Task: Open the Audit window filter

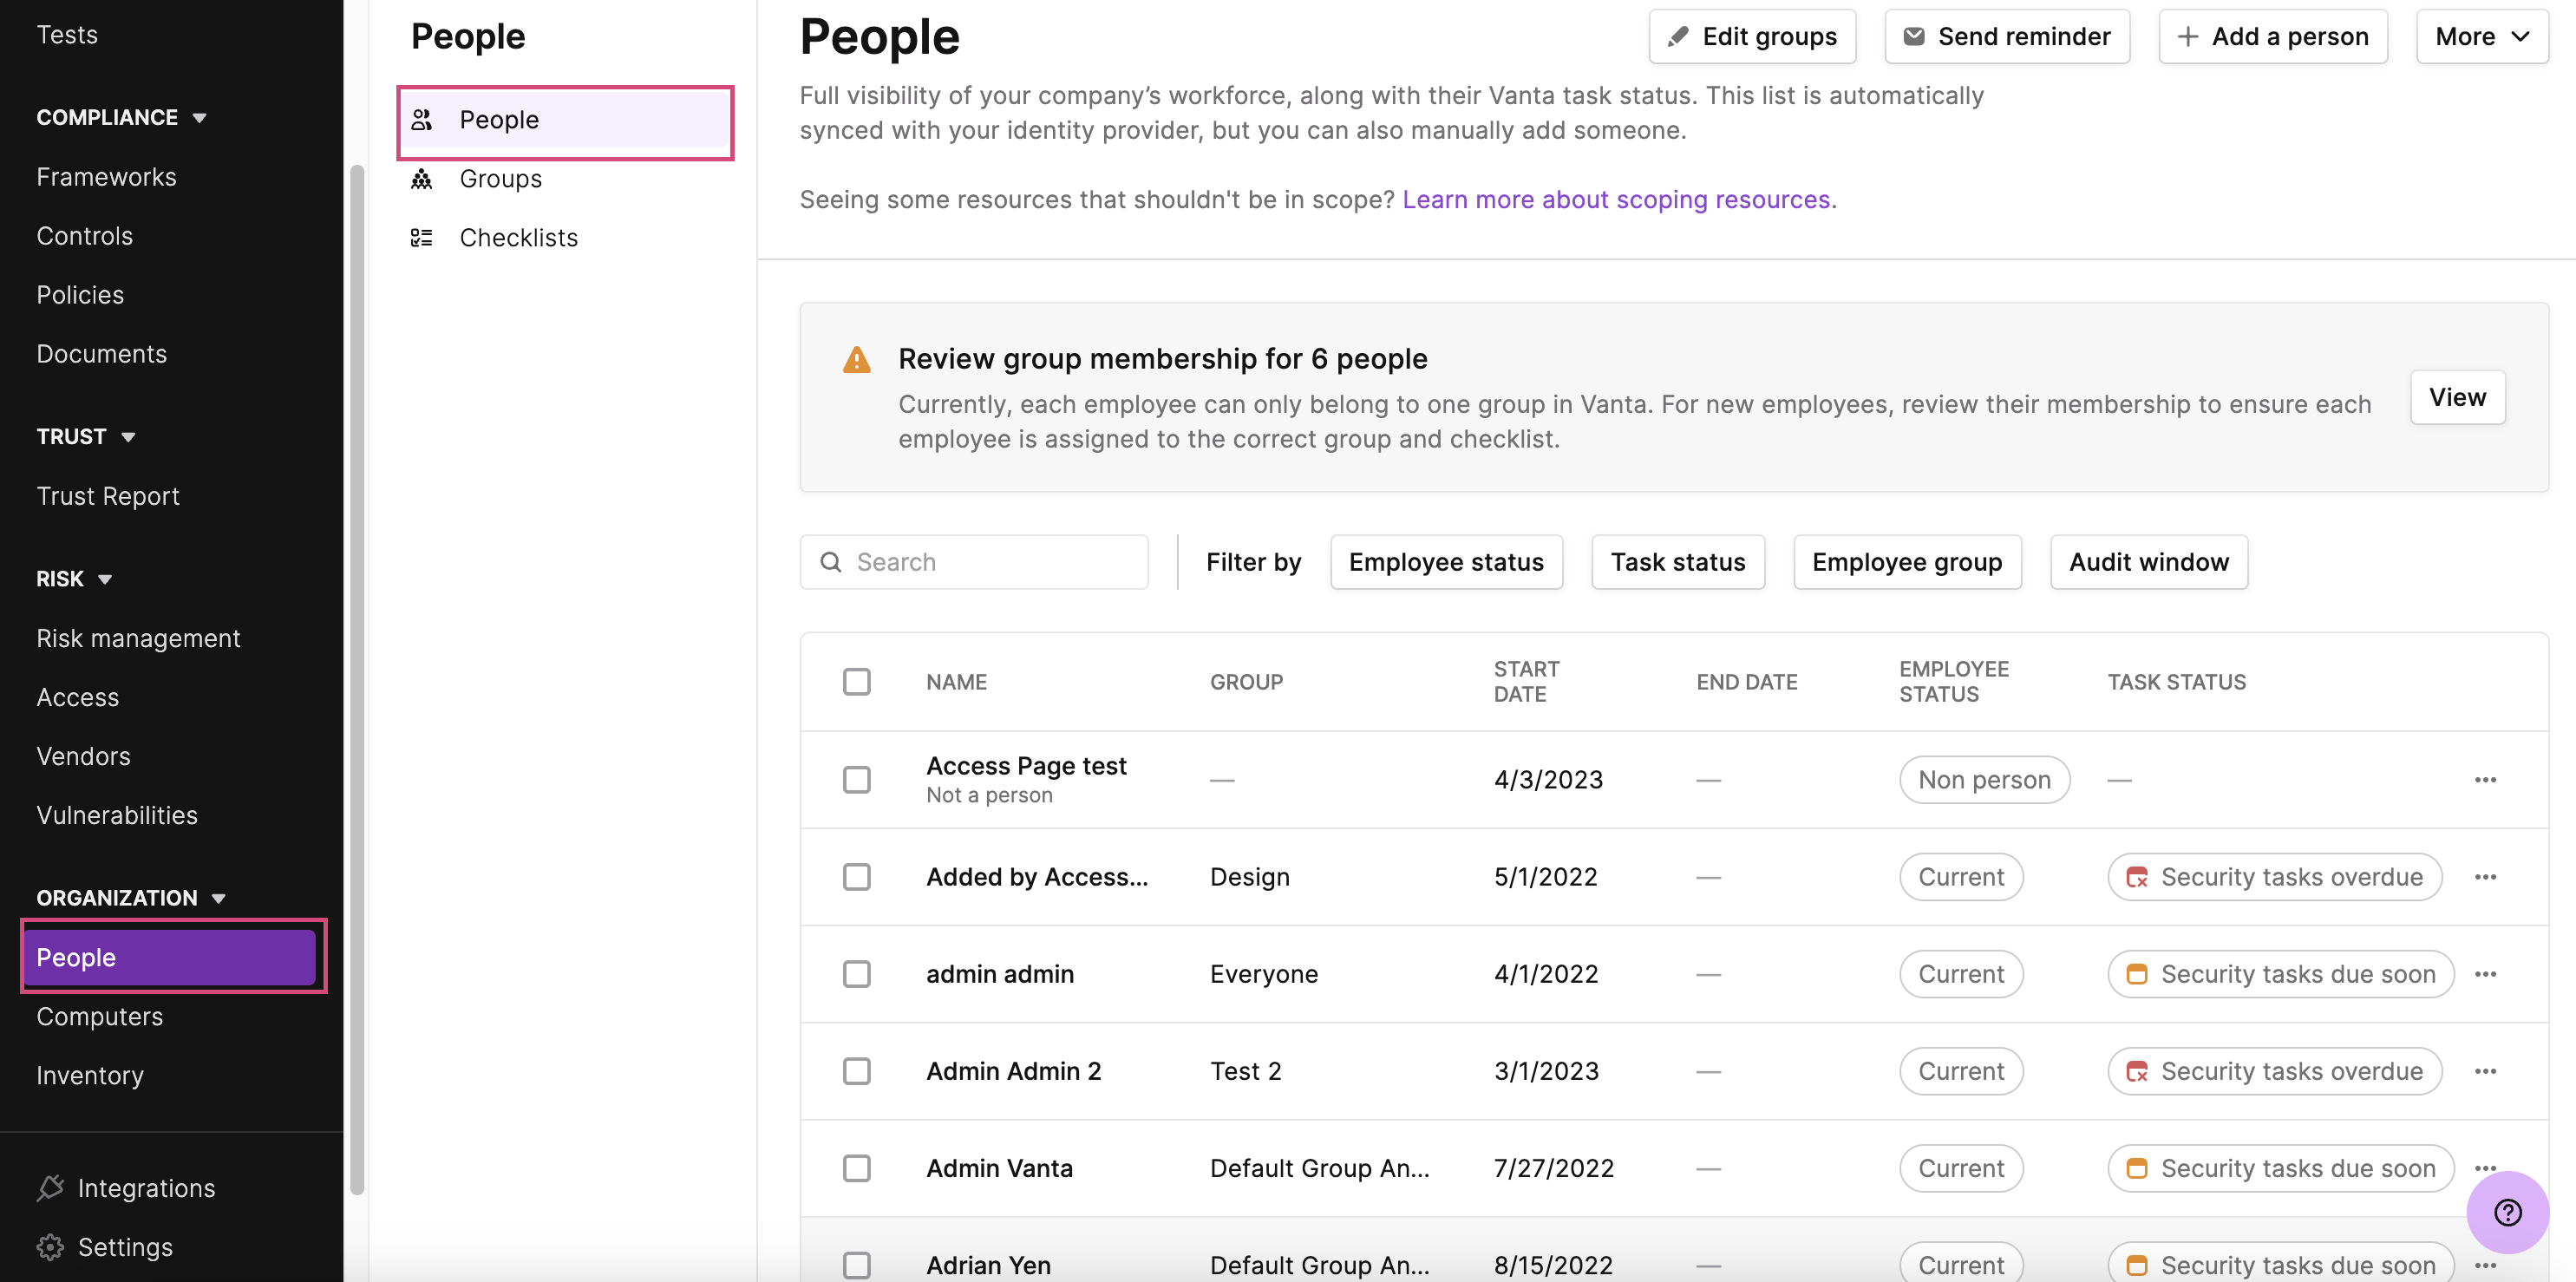Action: point(2149,562)
